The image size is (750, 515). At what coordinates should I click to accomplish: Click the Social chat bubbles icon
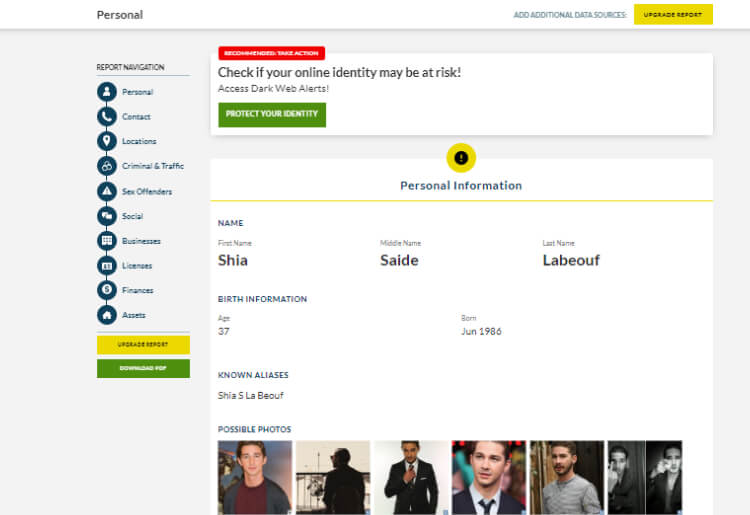pyautogui.click(x=107, y=216)
